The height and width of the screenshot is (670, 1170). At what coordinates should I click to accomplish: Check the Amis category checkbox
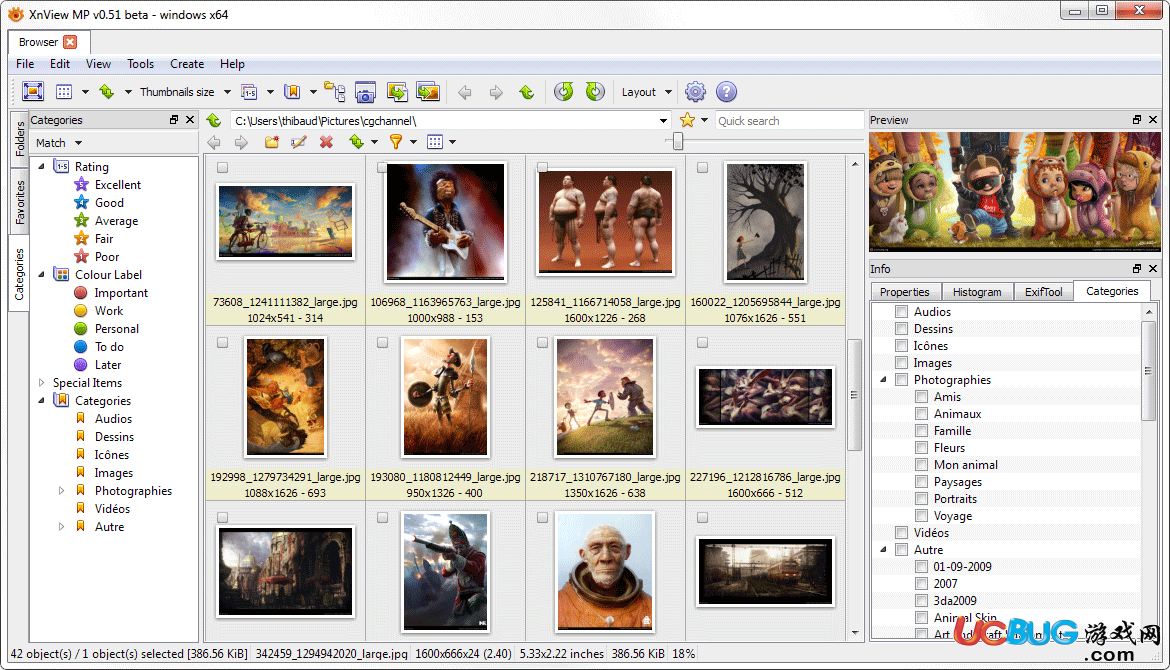point(922,396)
